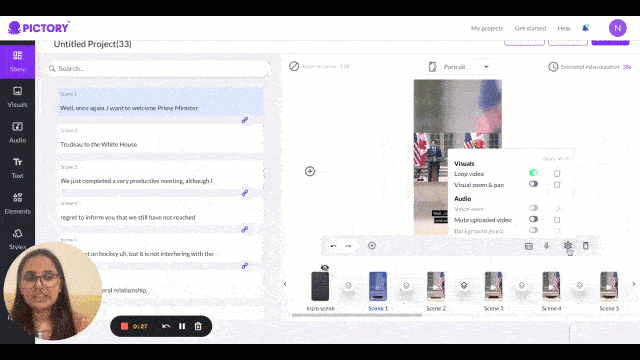This screenshot has width=640, height=360.
Task: Stop the screen recording with red square
Action: (x=124, y=326)
